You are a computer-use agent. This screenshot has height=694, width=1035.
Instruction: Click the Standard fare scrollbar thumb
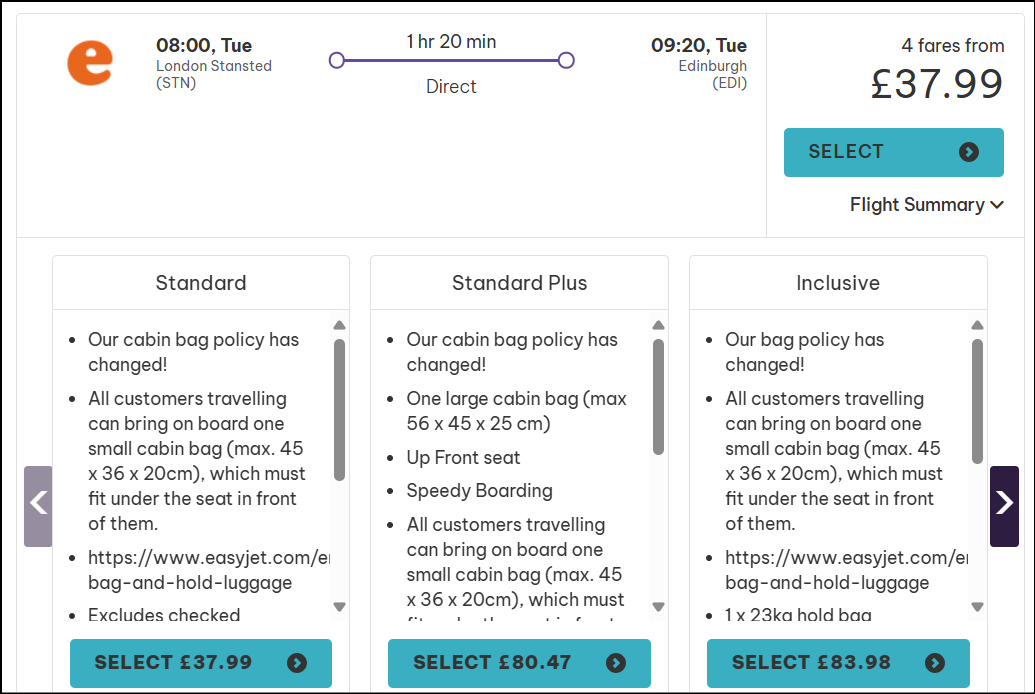point(339,410)
